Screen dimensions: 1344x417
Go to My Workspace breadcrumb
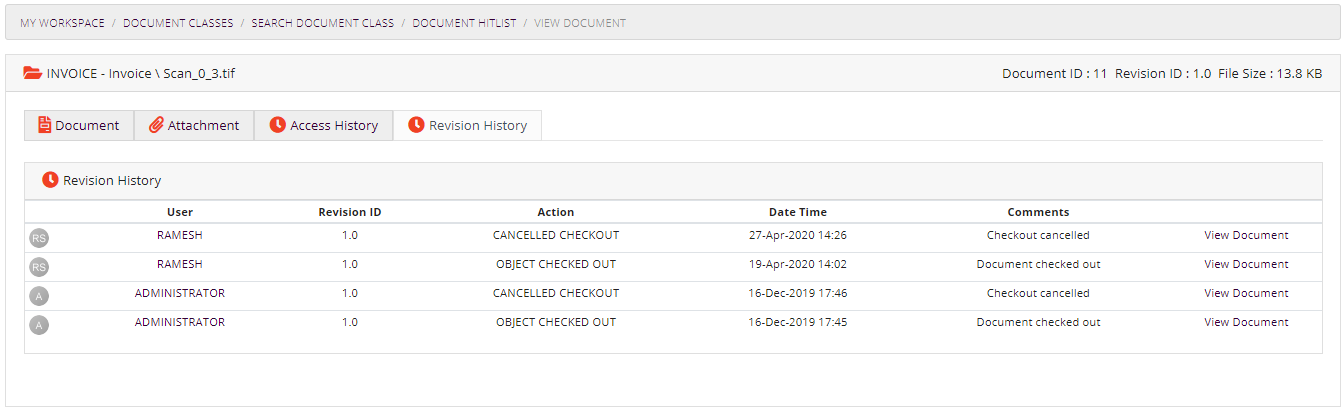pyautogui.click(x=62, y=23)
